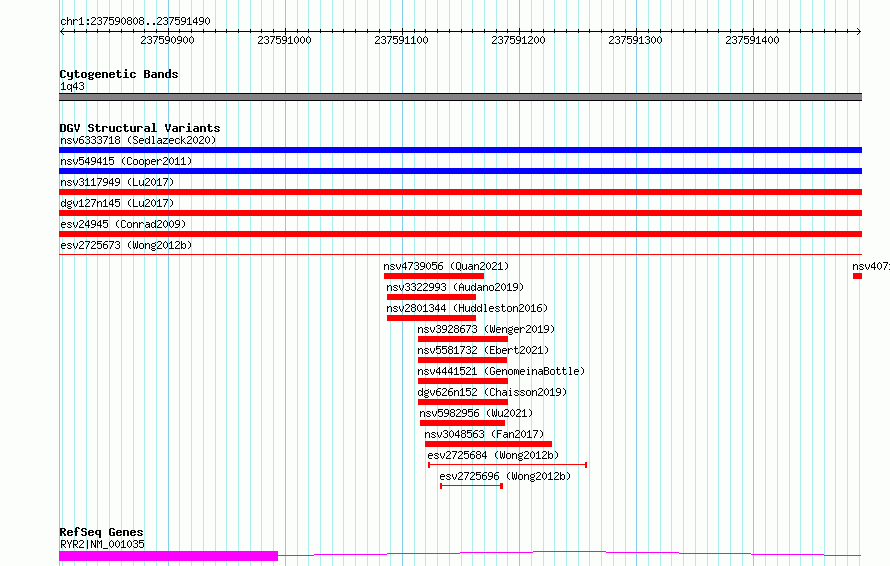Open the DGV Structural Variants track title
Screen dimensions: 890x566
pyautogui.click(x=140, y=128)
